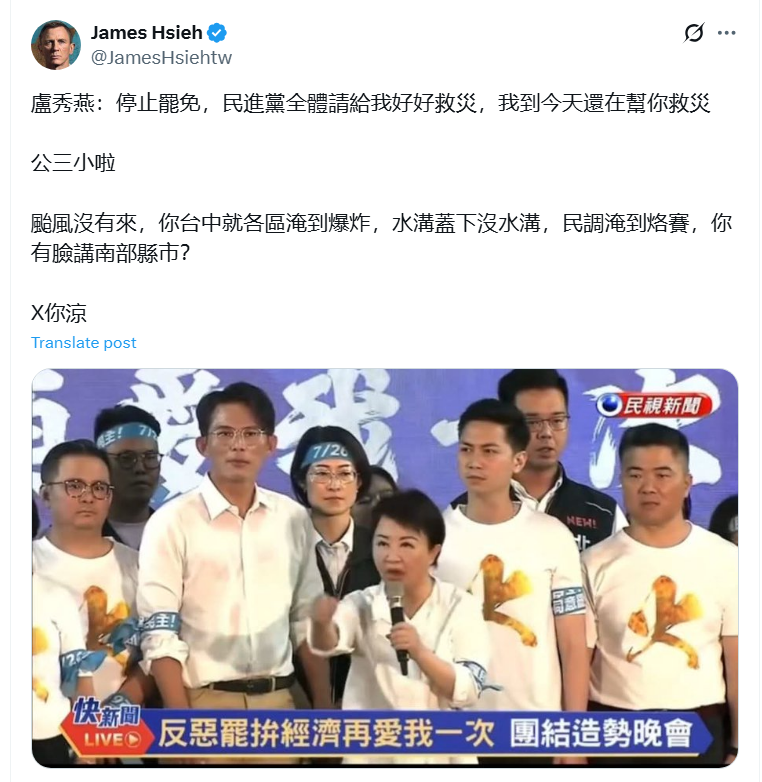
Task: Click the tweet line 公三小啦
Action: tap(73, 163)
